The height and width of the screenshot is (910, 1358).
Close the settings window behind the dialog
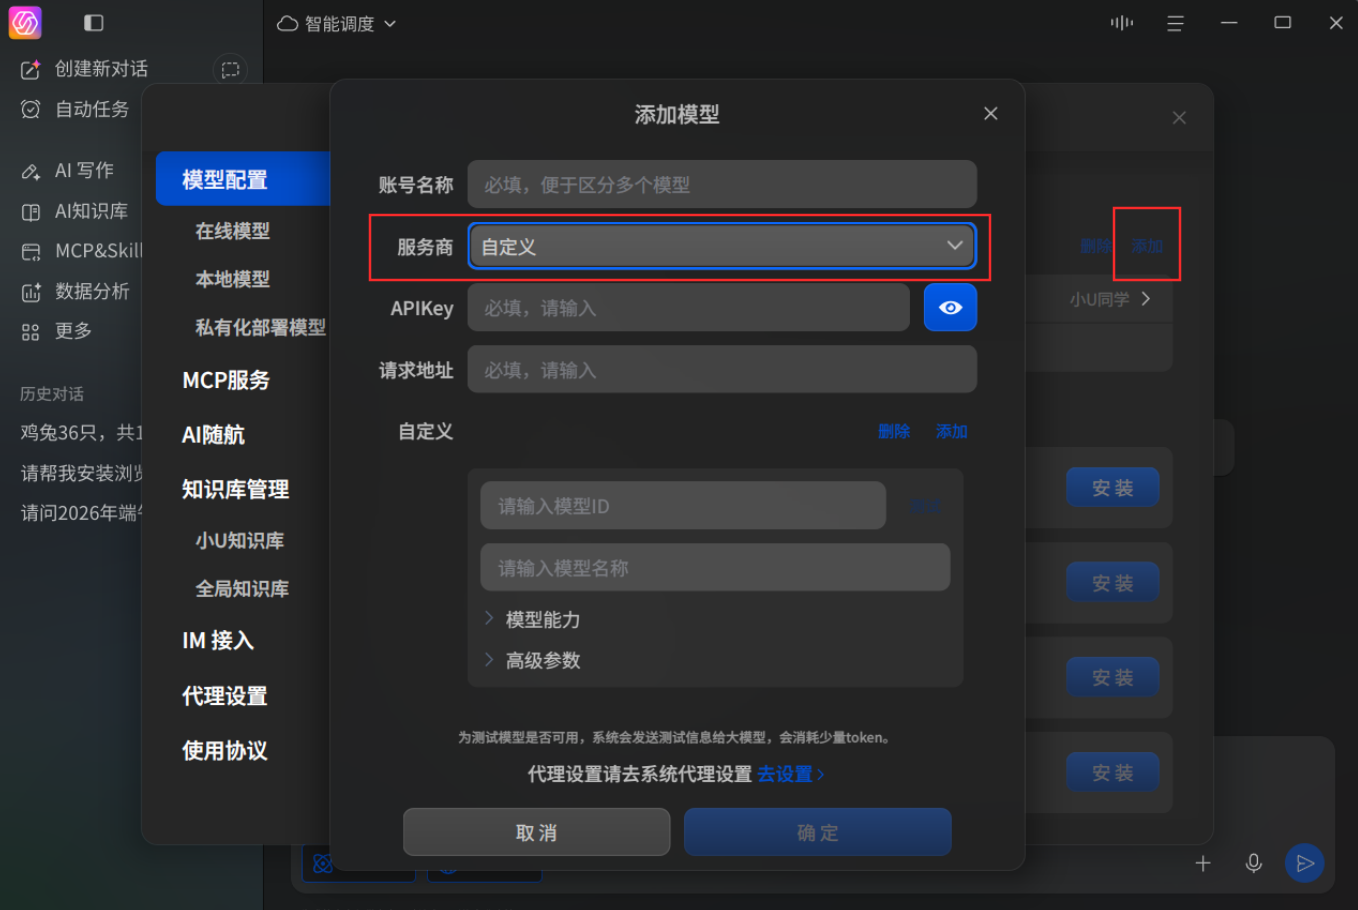pos(1180,118)
